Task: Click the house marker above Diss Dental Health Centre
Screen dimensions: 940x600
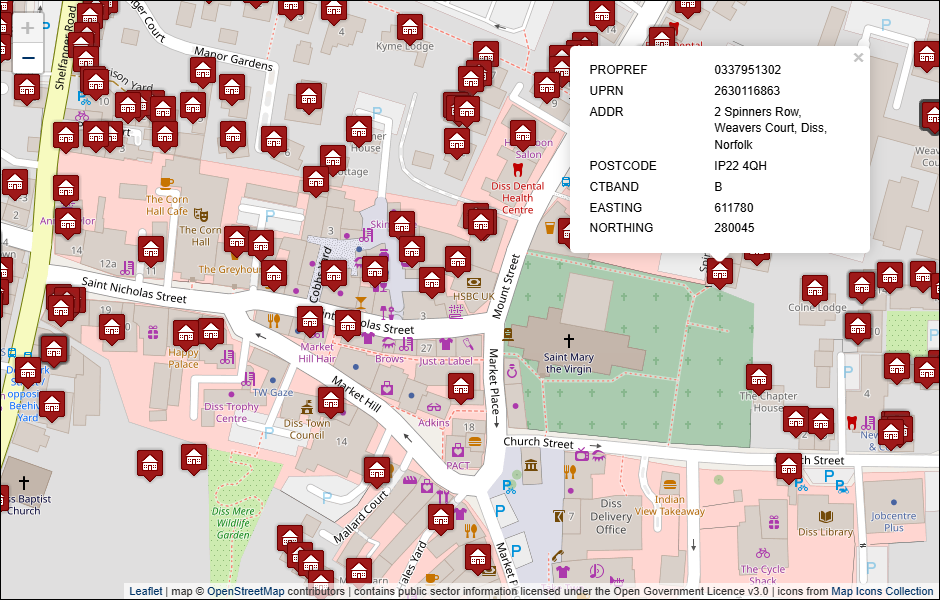Action: 522,133
